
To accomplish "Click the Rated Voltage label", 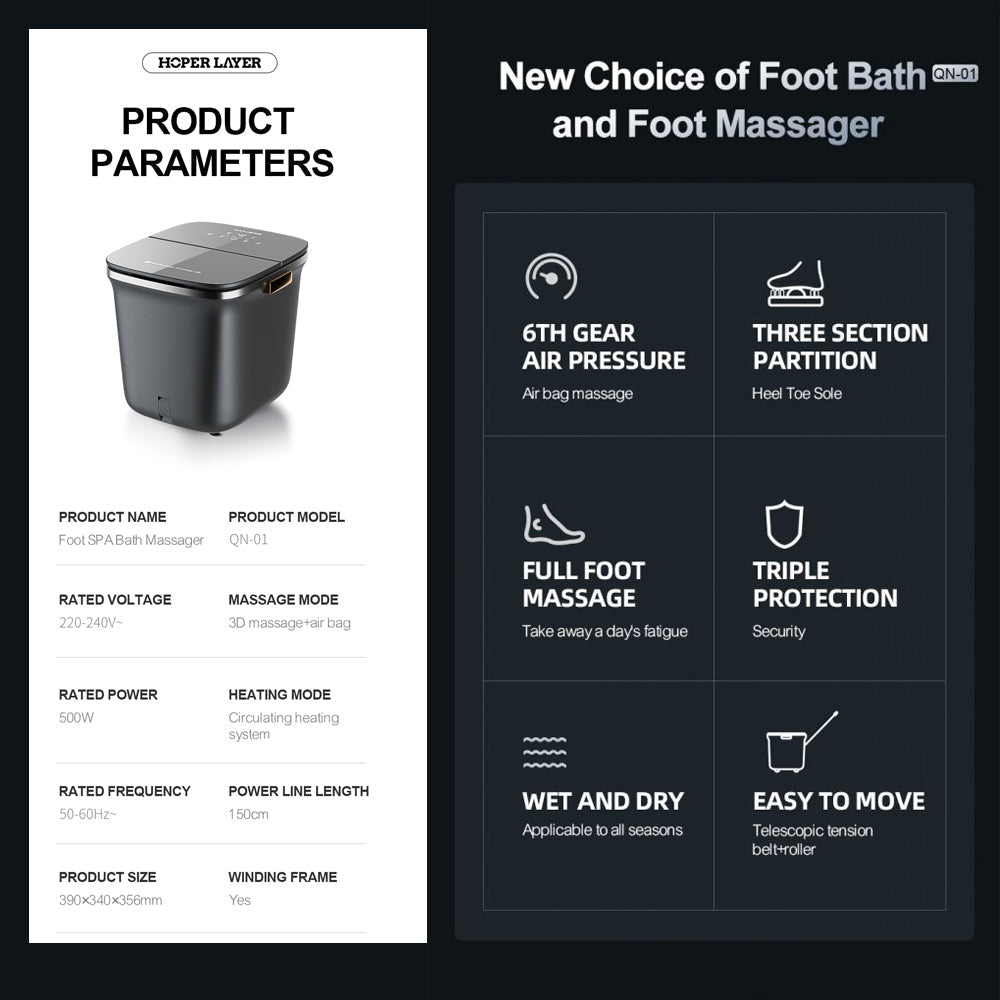I will coord(115,600).
